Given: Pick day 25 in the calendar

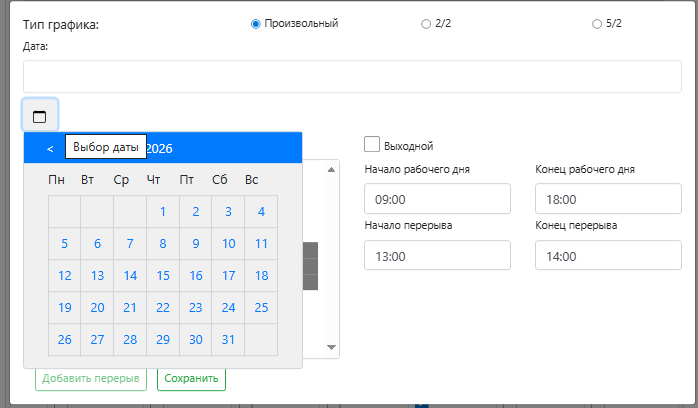Looking at the screenshot, I should 261,307.
